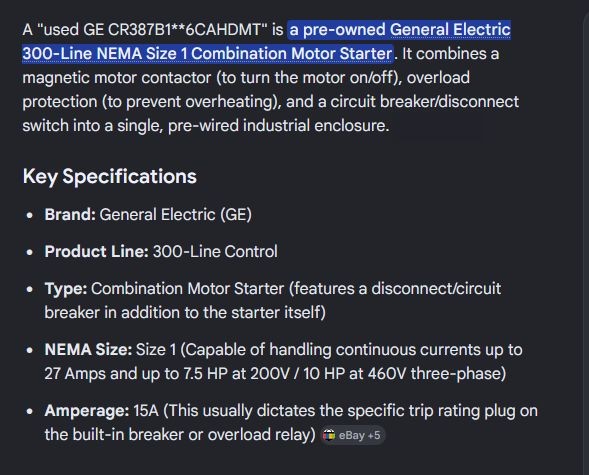This screenshot has width=589, height=475.
Task: Click the 'switch into a single, pre-wired industrial enclosure' line
Action: [x=206, y=125]
